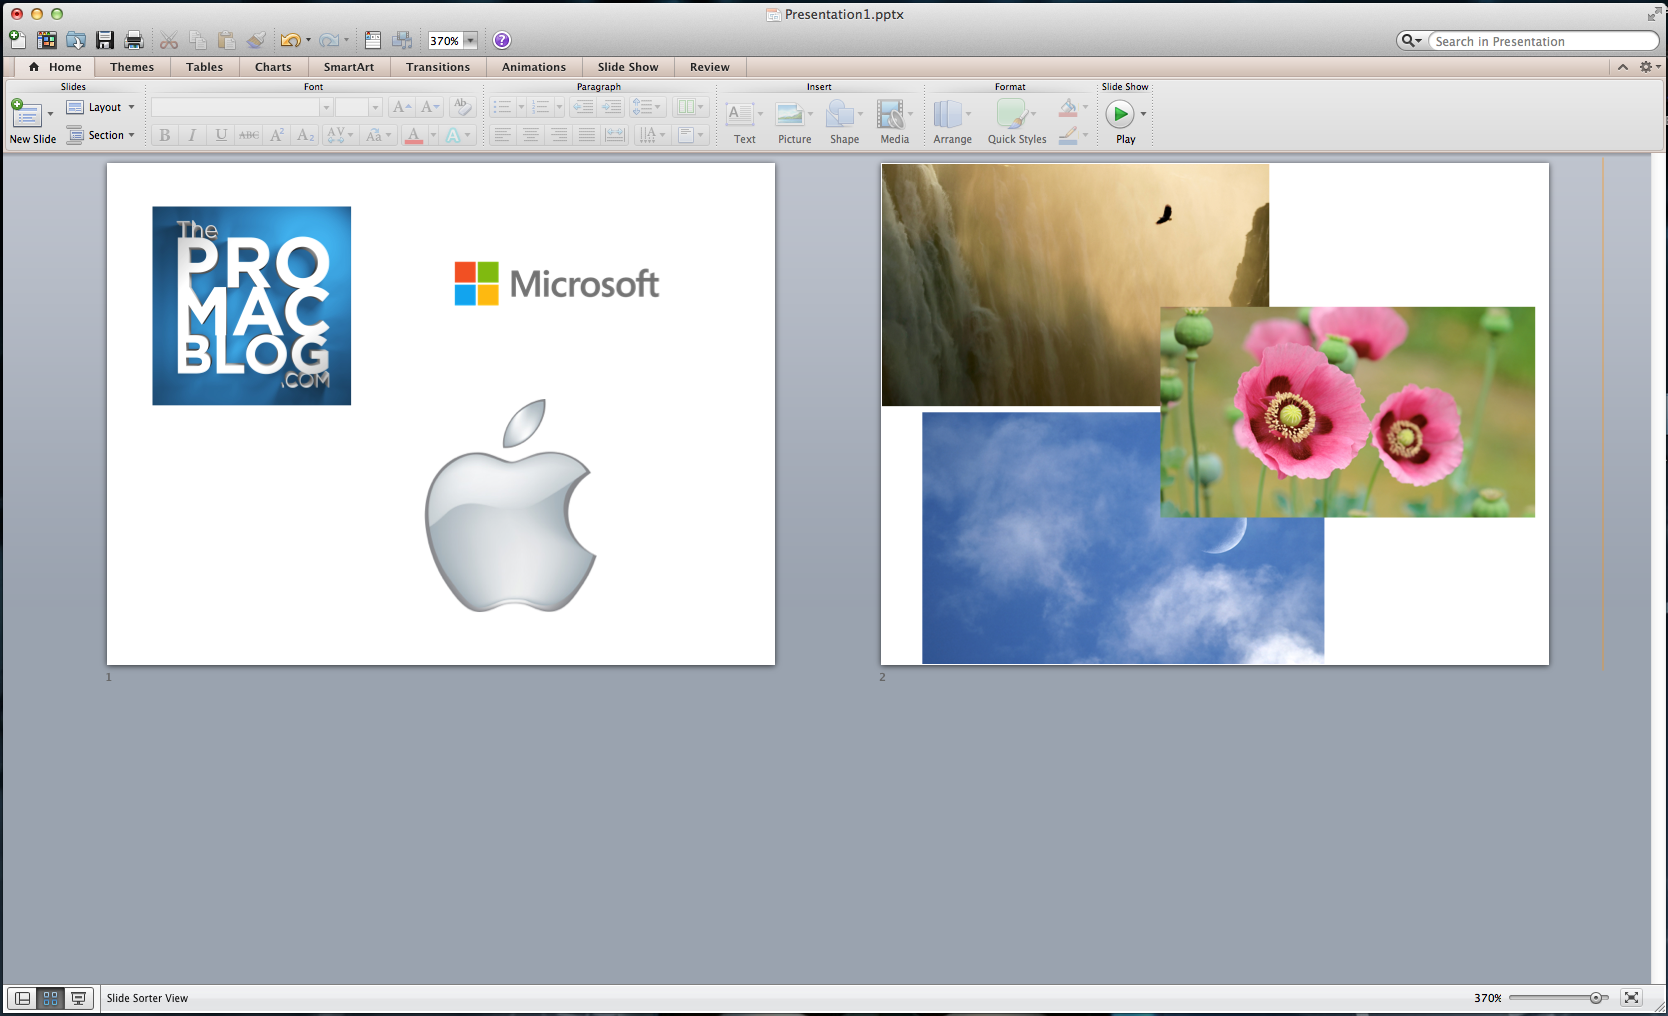
Task: Click the zoom slider handle in status bar
Action: 1596,998
